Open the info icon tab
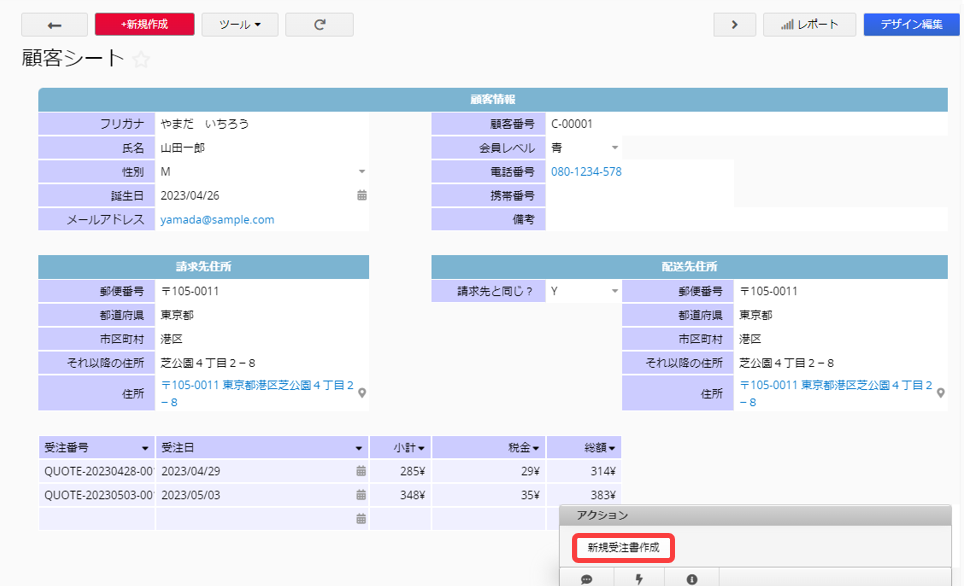964x586 pixels. tap(692, 578)
